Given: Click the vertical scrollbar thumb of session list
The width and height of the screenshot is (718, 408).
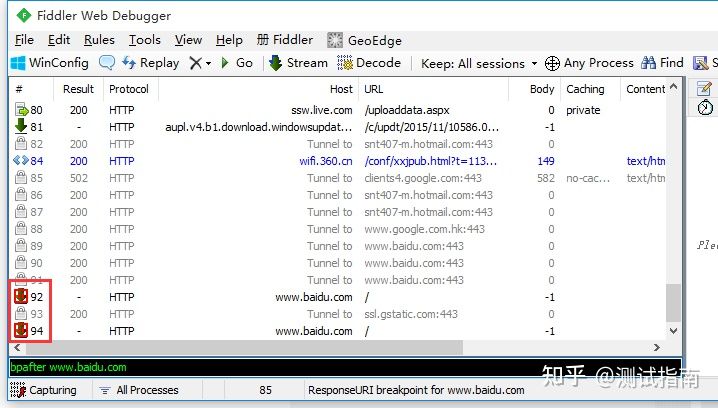Looking at the screenshot, I should point(673,303).
